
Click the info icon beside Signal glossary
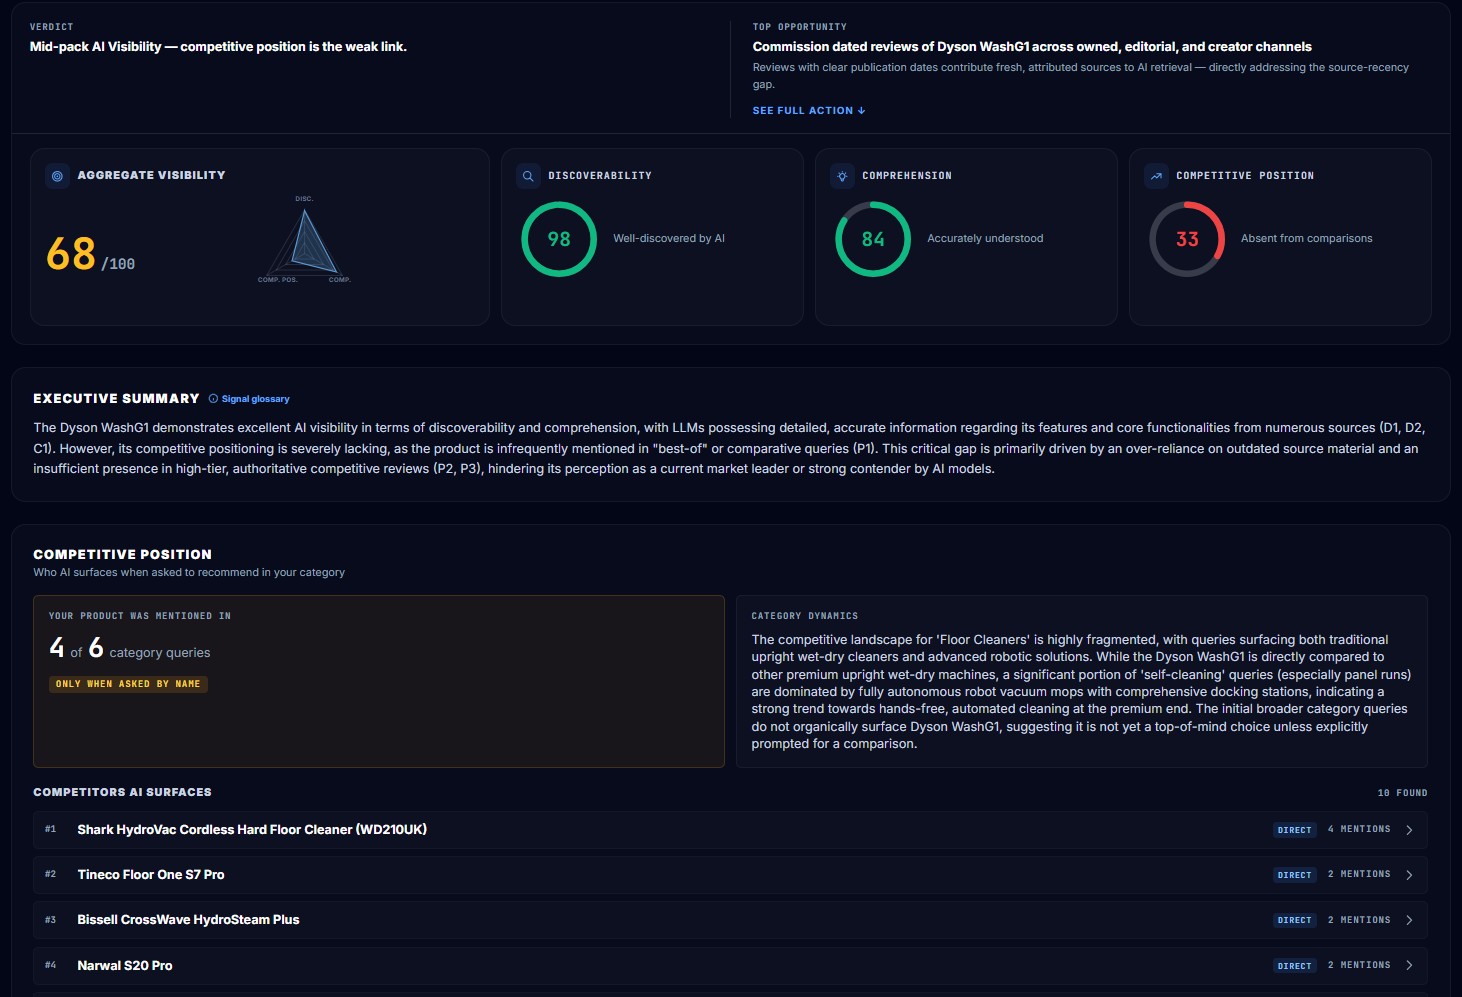pos(213,399)
